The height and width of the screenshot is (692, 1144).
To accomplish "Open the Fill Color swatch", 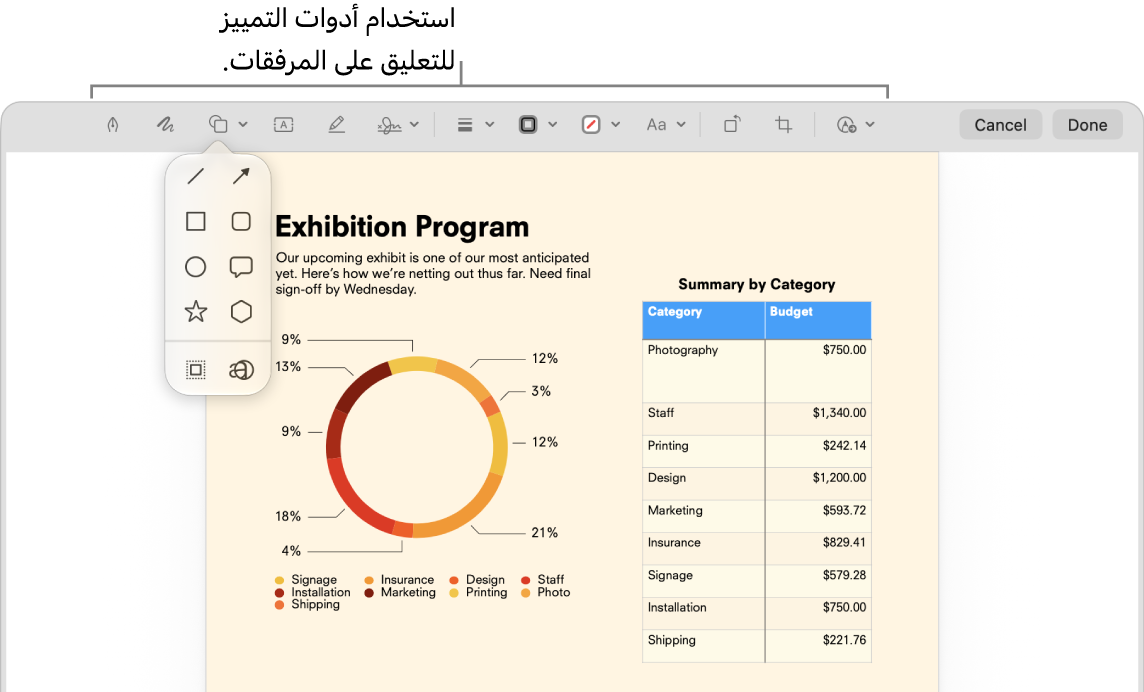I will click(600, 125).
